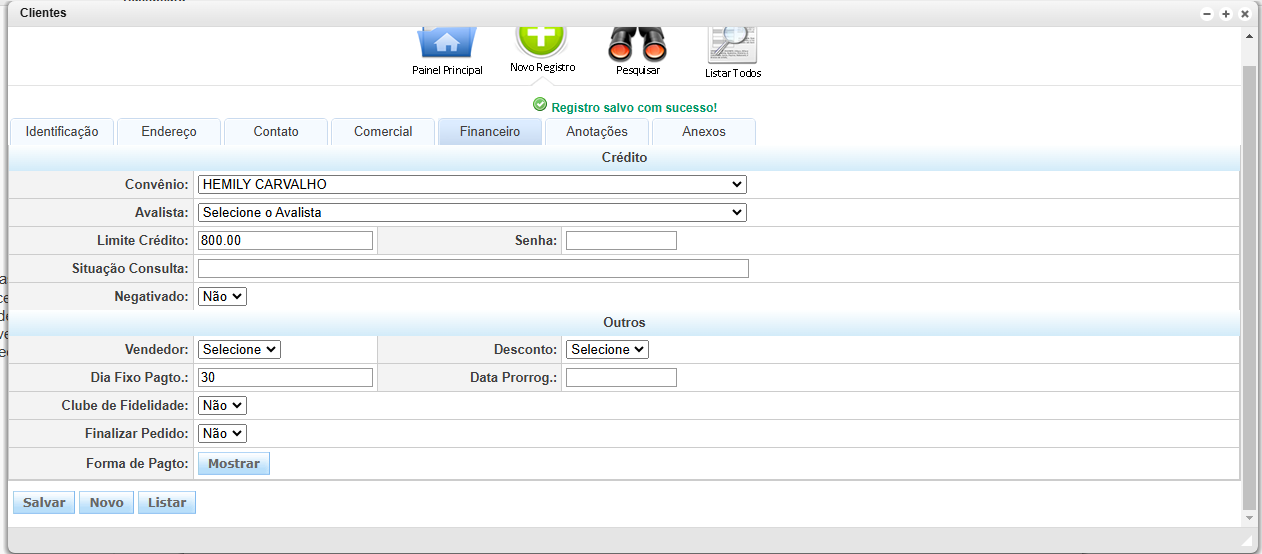1262x554 pixels.
Task: Click the Listar Todos icon
Action: (x=732, y=42)
